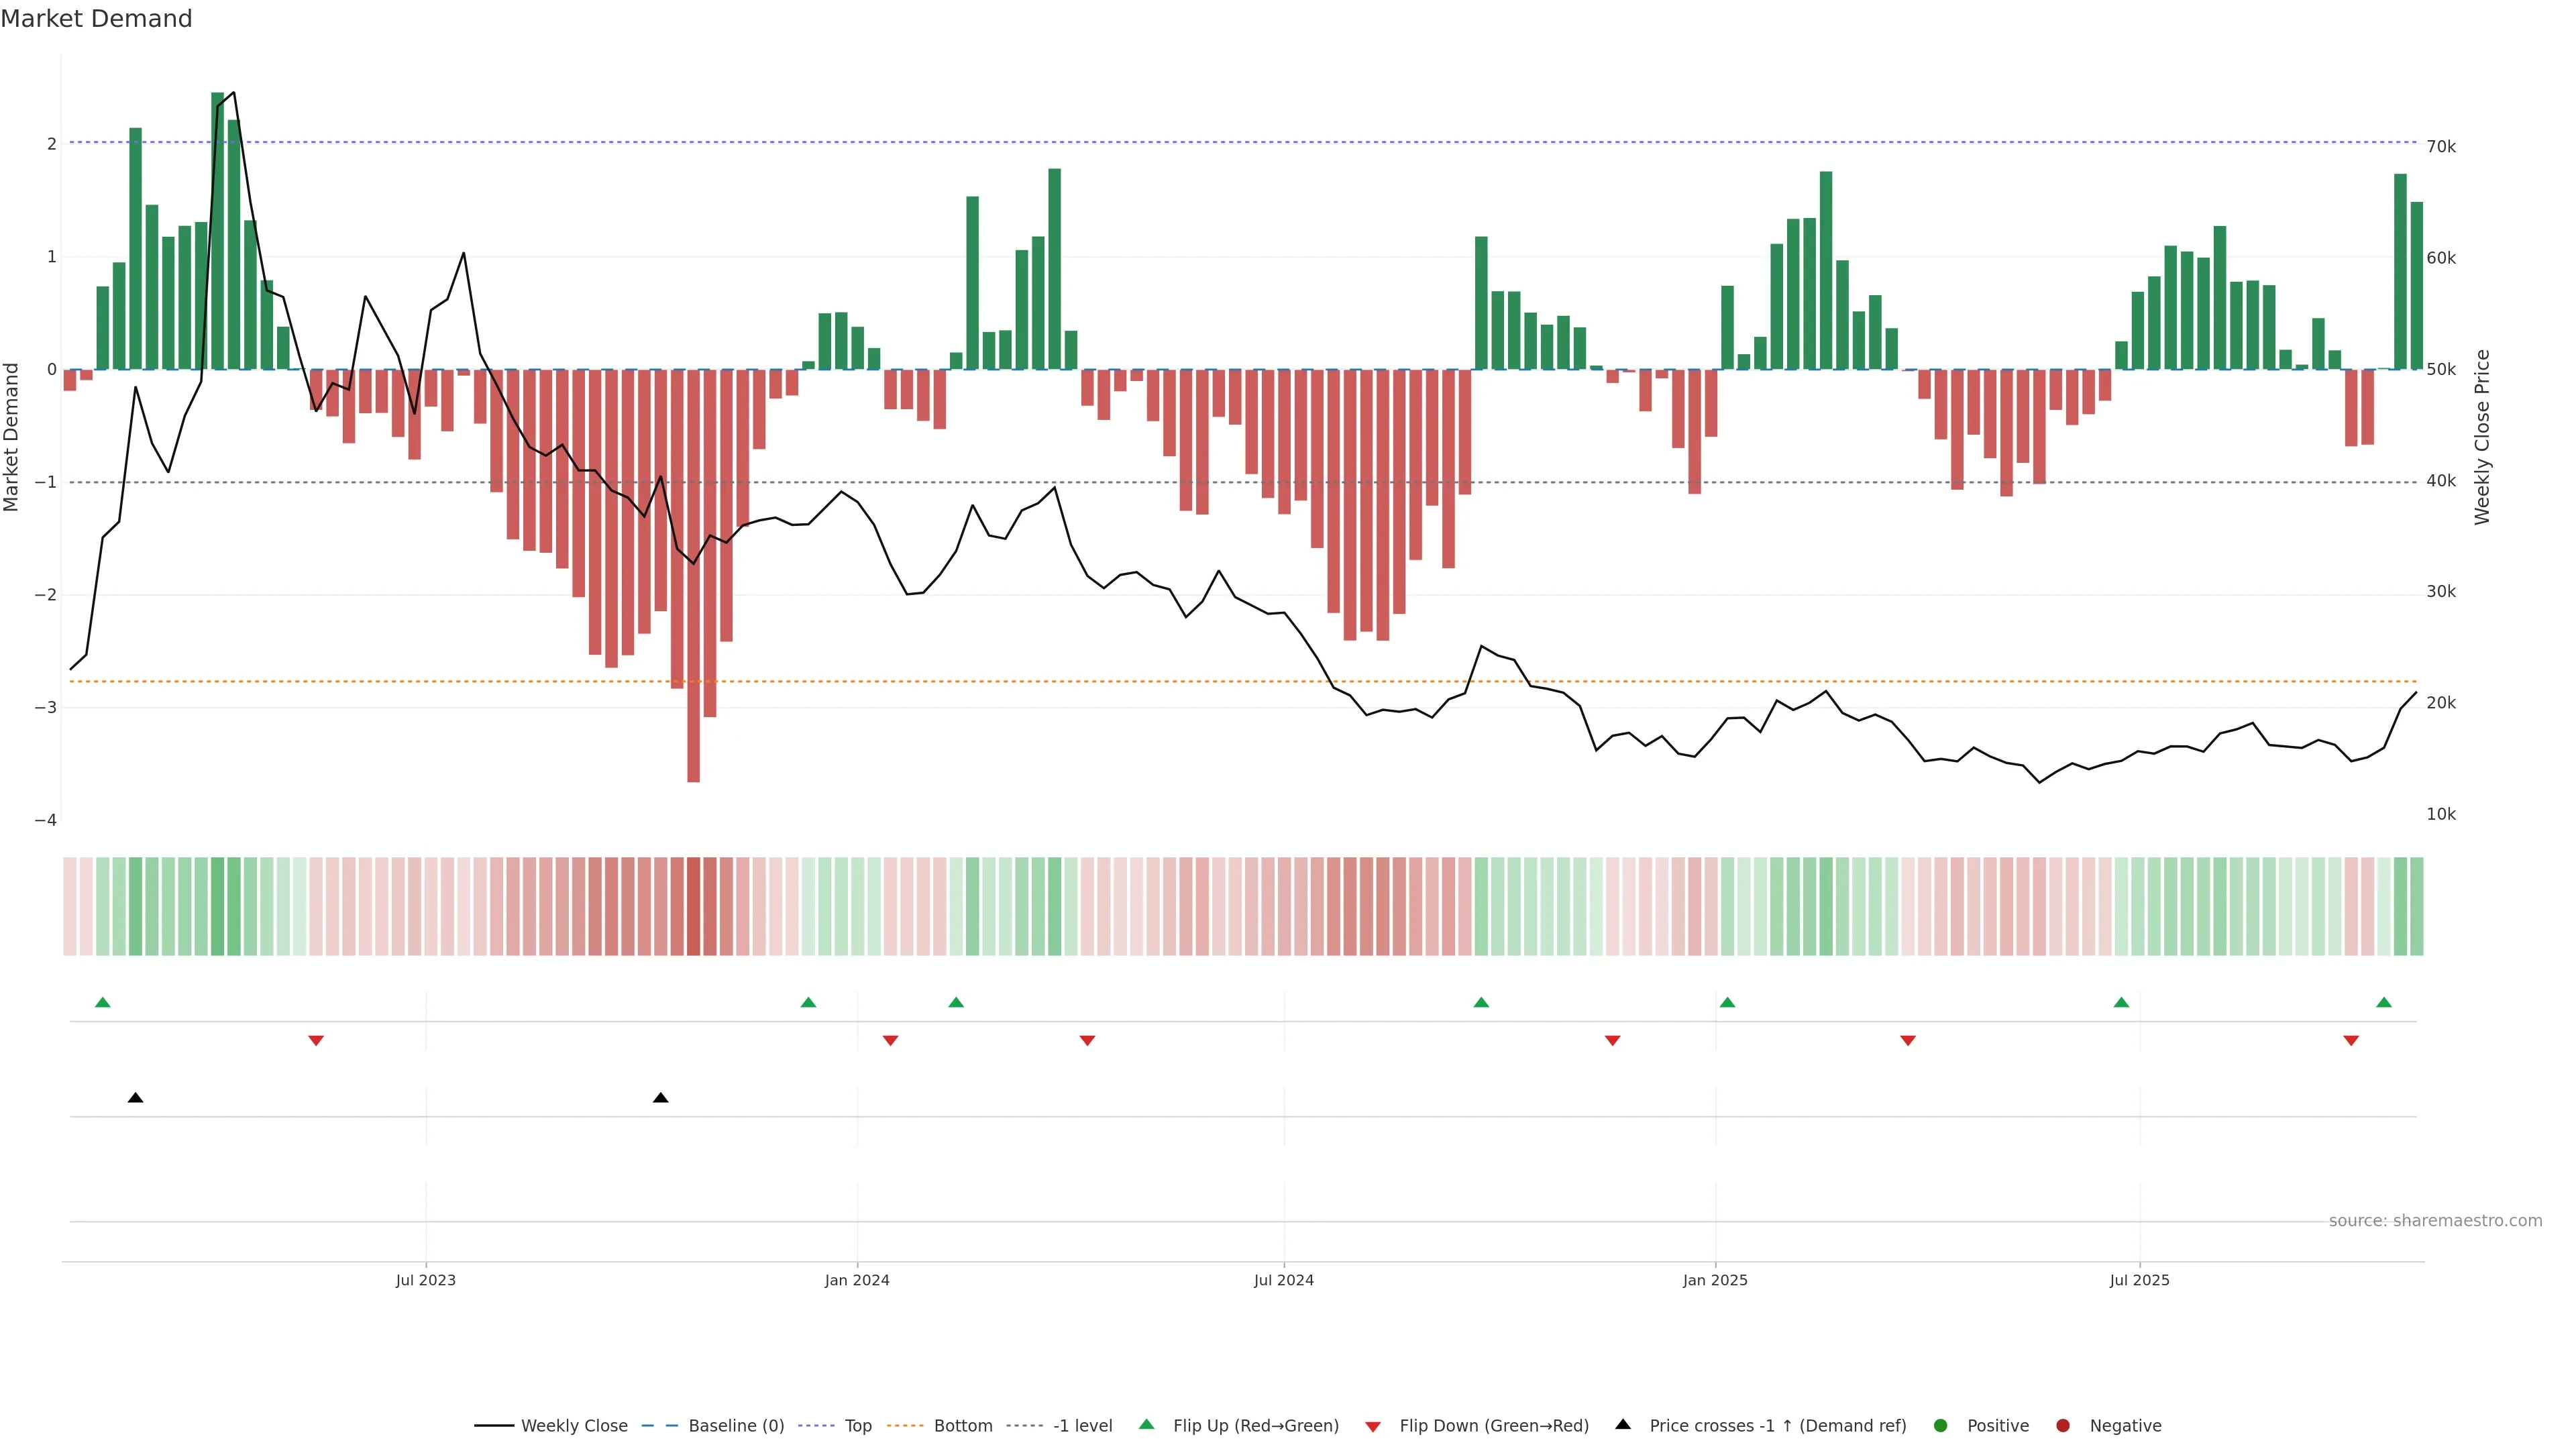The width and height of the screenshot is (2576, 1449).
Task: Click first green flip-up marker at chart start
Action: 102,1002
